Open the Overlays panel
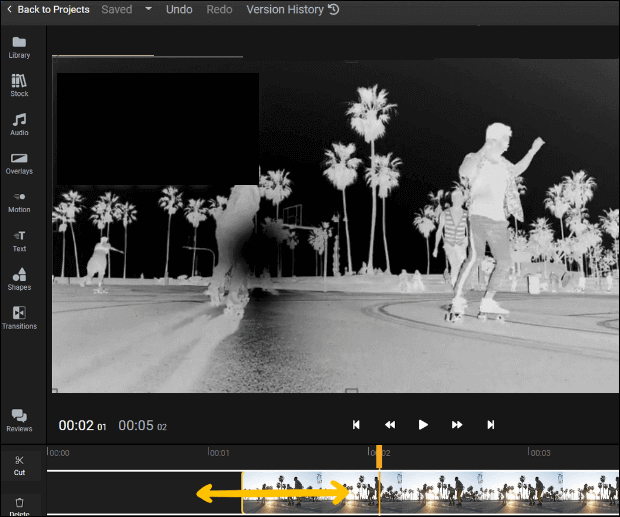 coord(19,163)
